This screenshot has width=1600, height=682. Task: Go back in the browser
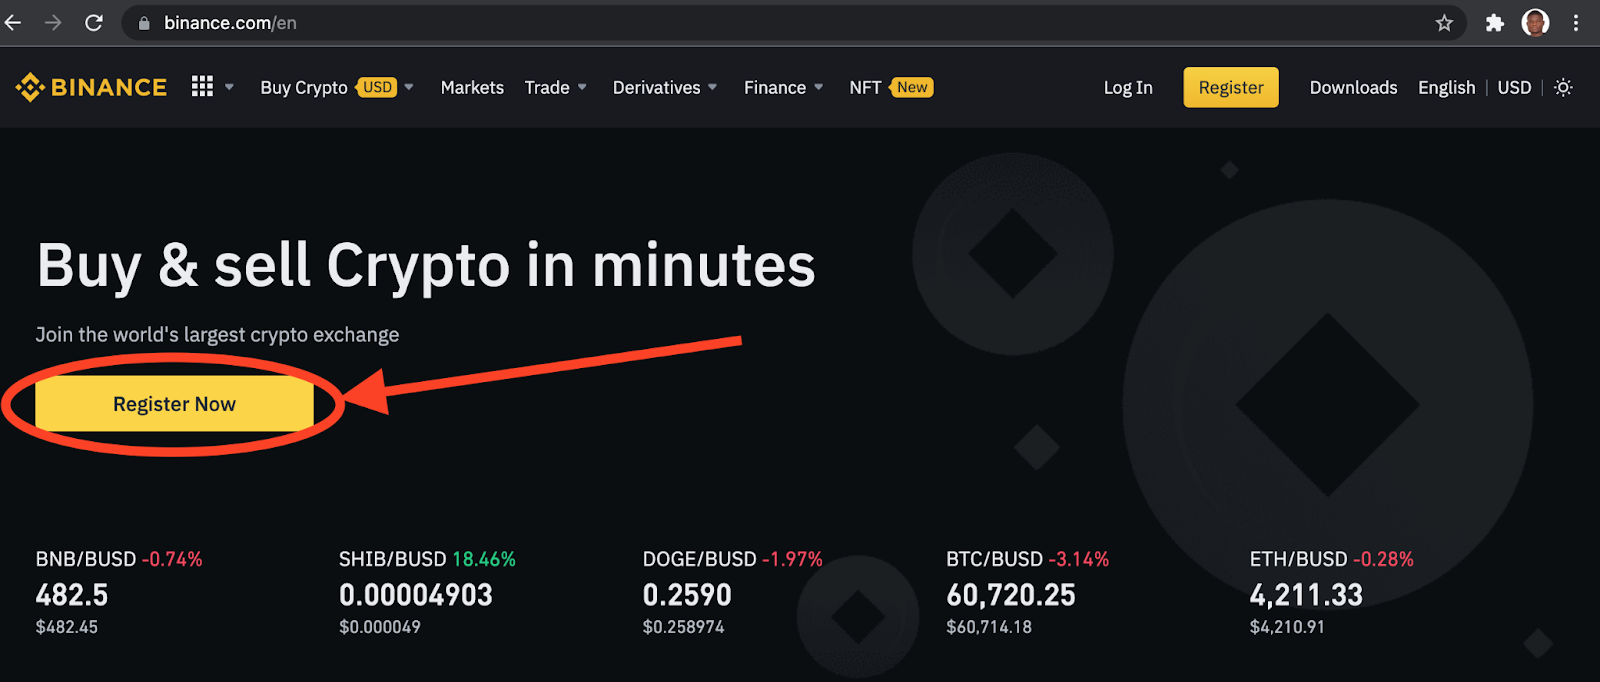click(14, 22)
